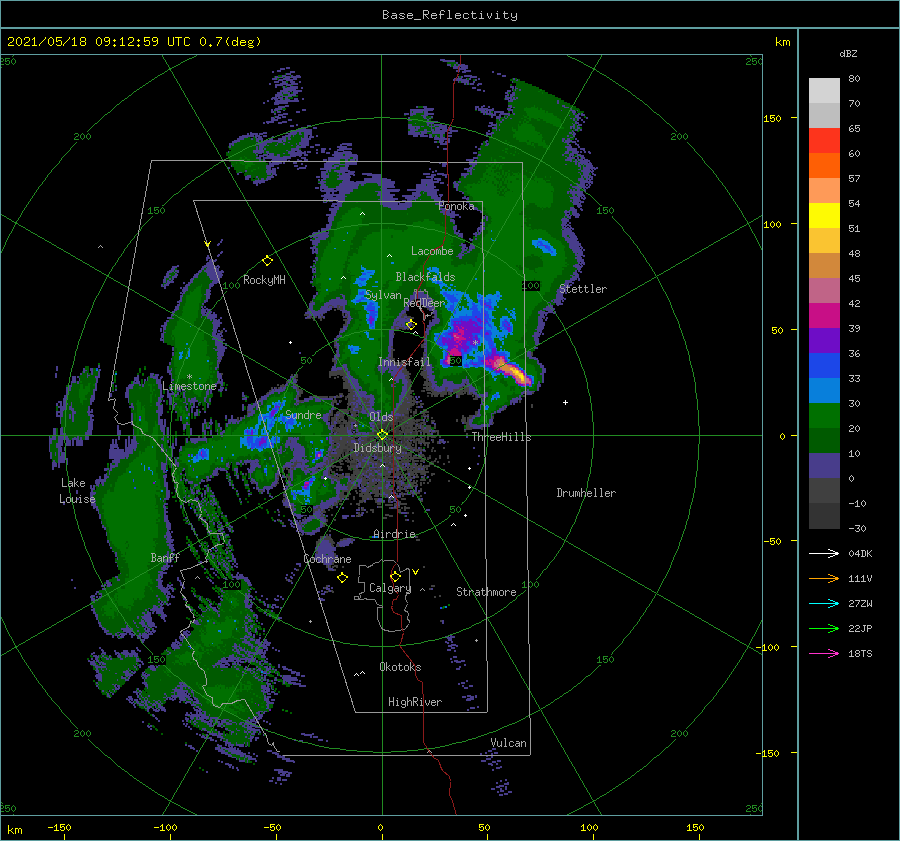This screenshot has width=900, height=841.
Task: Click the Stettler city label
Action: coord(583,289)
